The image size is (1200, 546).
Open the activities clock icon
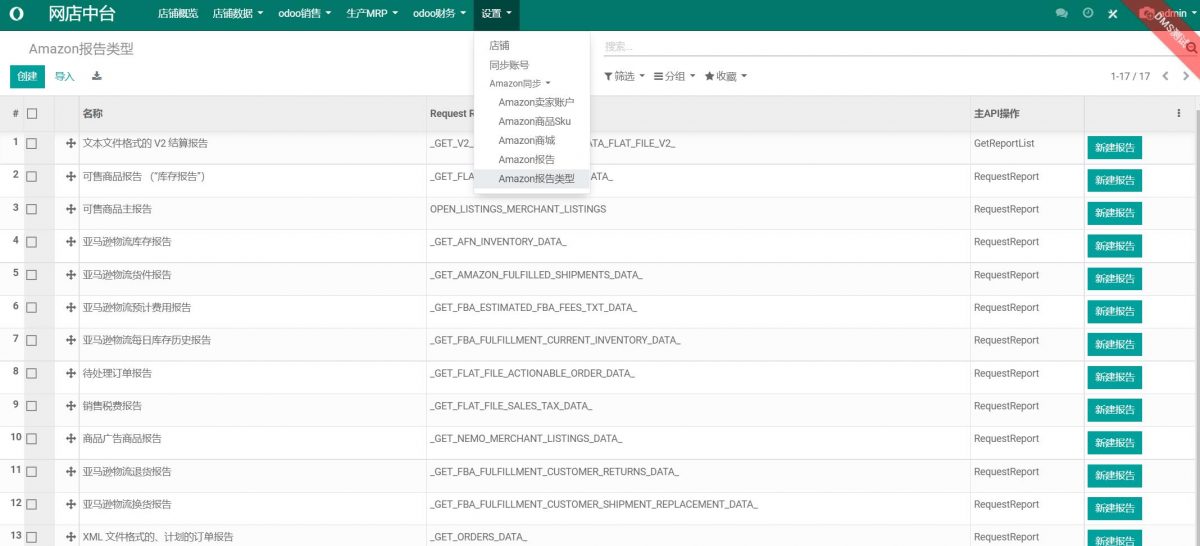1088,14
